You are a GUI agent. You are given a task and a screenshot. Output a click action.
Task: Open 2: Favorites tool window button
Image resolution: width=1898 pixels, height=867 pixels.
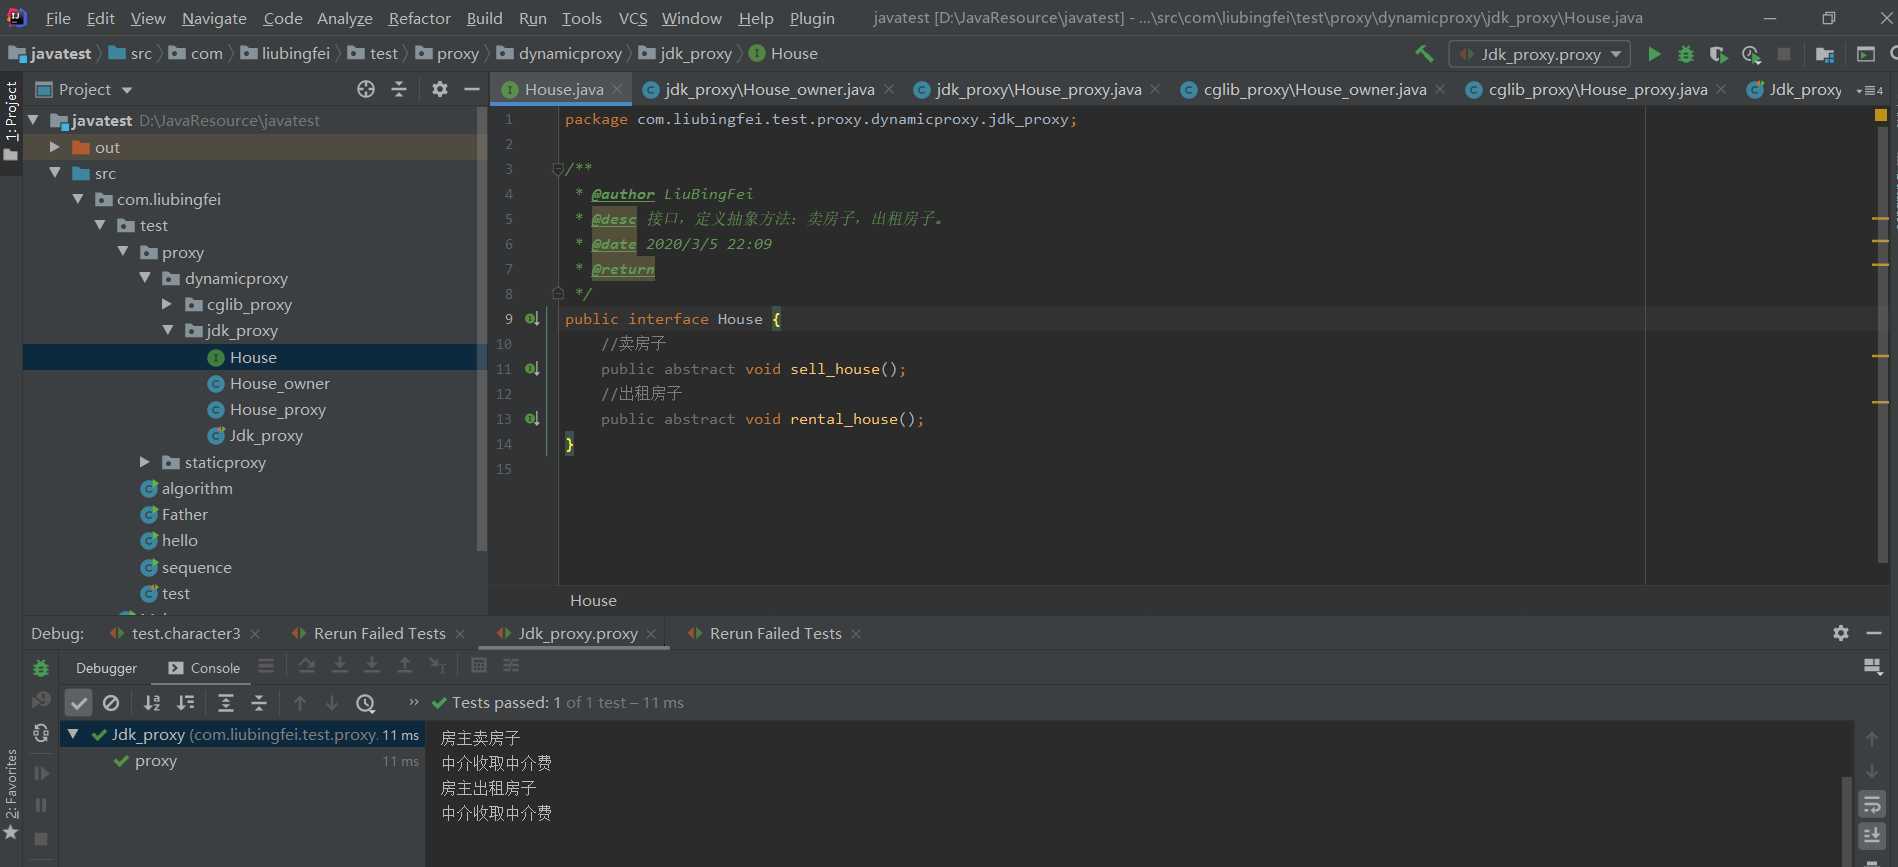point(11,796)
